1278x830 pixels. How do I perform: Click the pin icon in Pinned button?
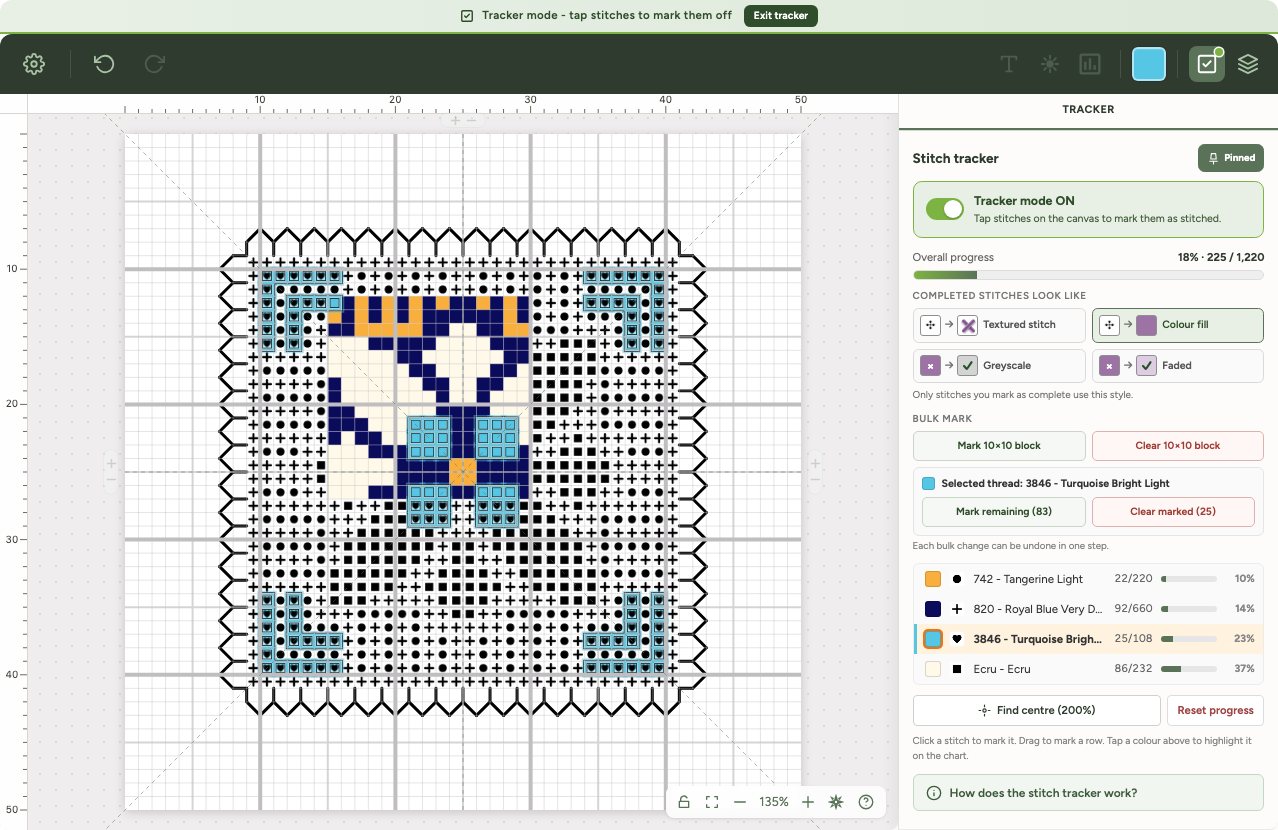click(x=1213, y=158)
